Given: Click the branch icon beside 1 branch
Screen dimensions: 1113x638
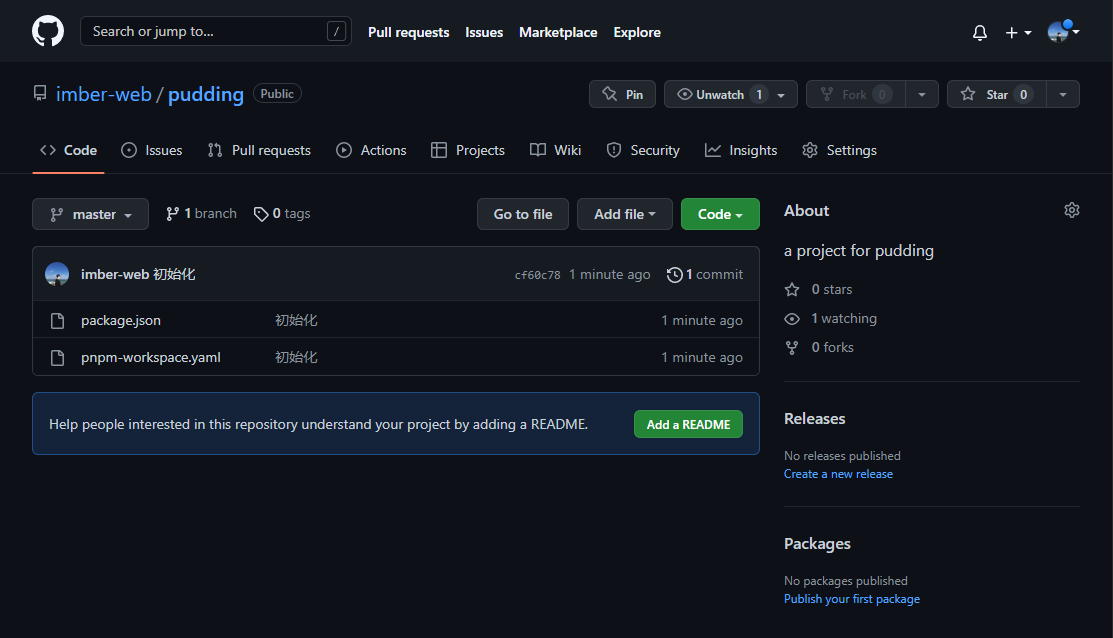Looking at the screenshot, I should coord(172,214).
